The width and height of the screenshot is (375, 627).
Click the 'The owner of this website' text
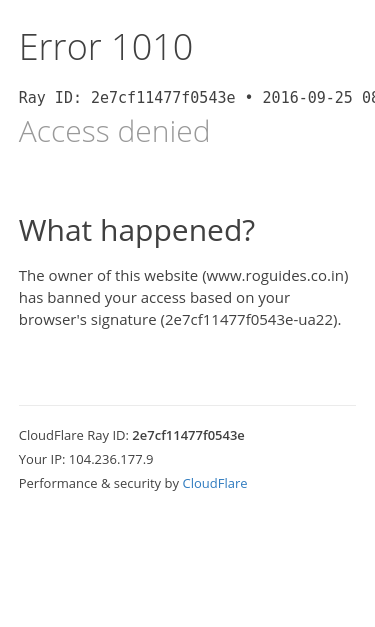click(108, 276)
